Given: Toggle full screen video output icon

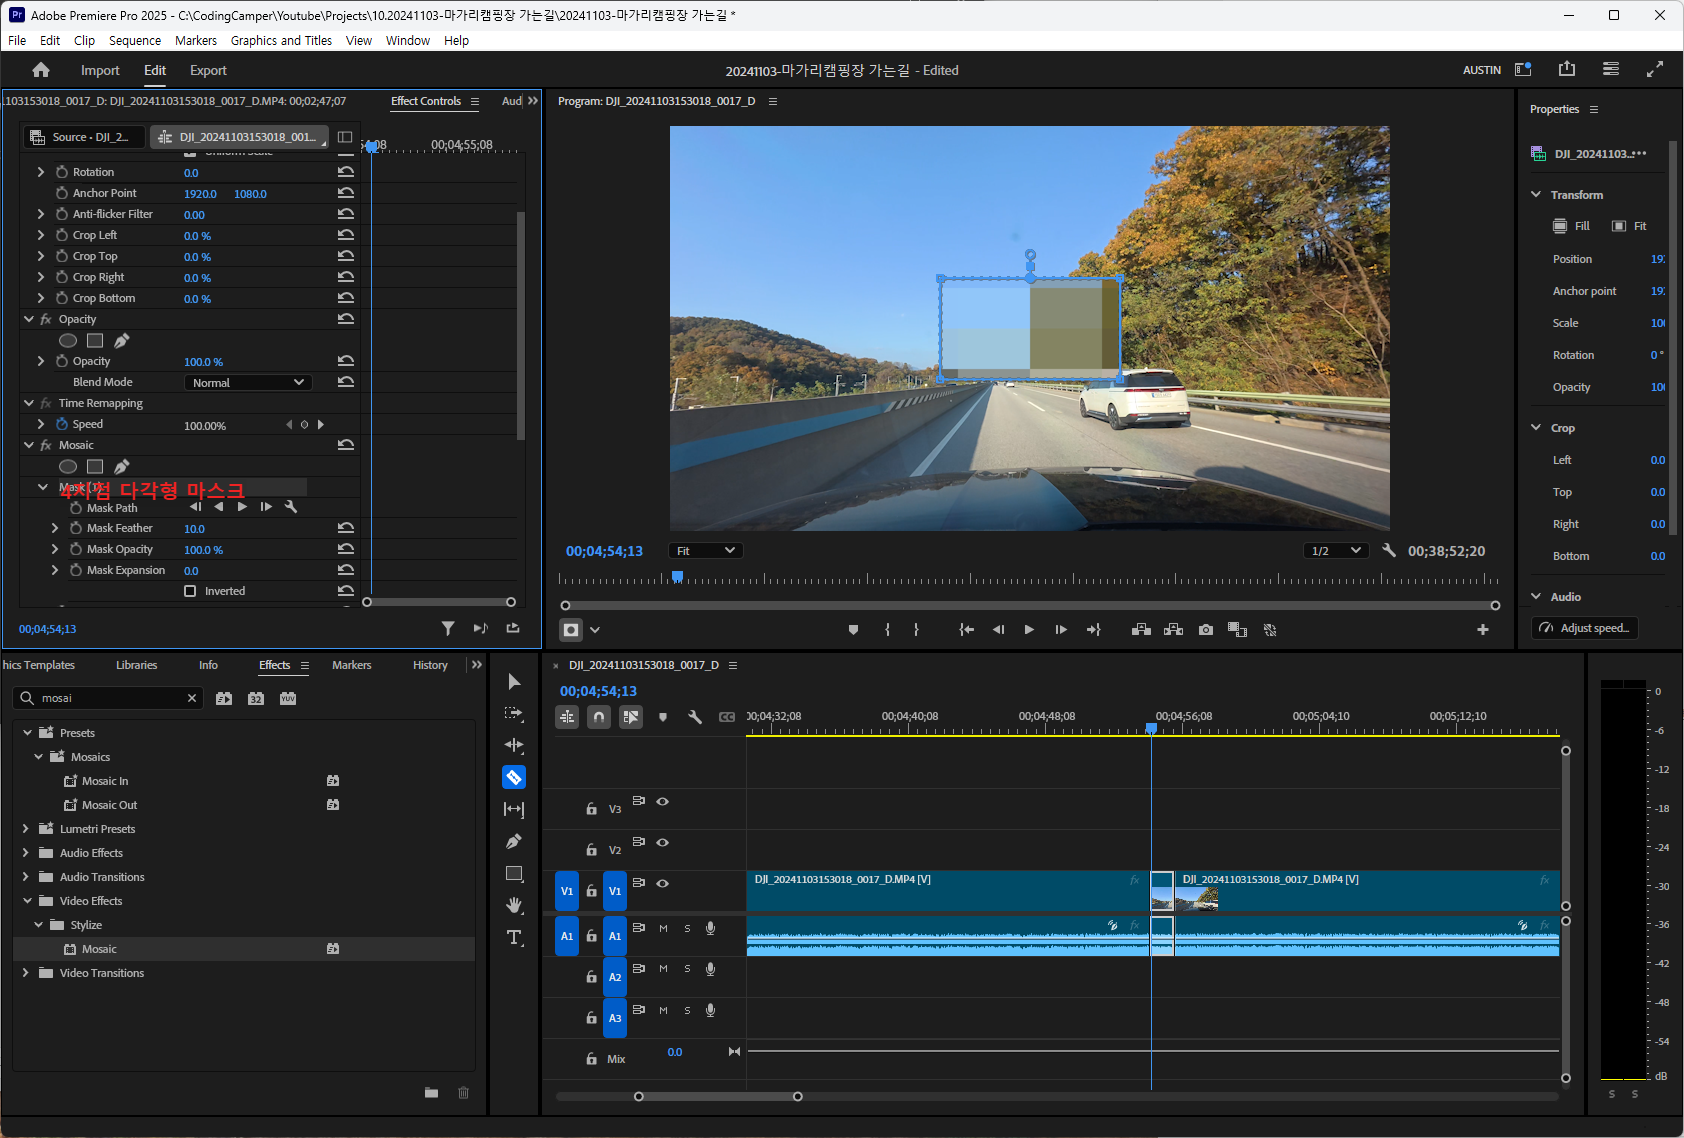Looking at the screenshot, I should [1655, 69].
